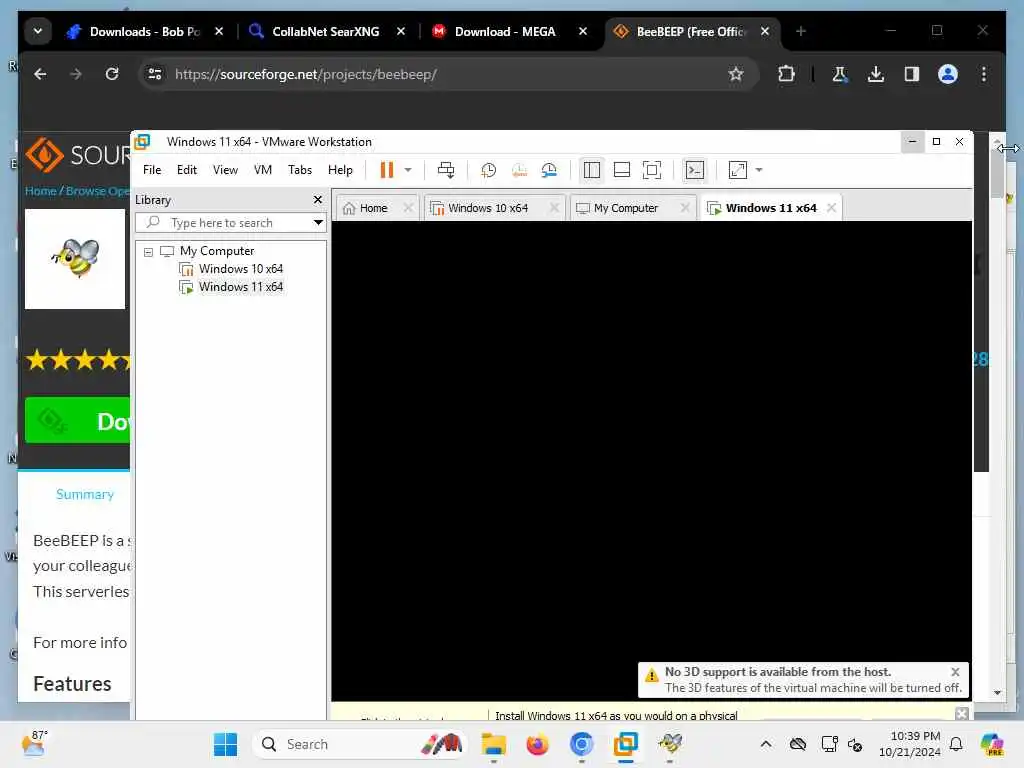The width and height of the screenshot is (1024, 768).
Task: Switch to Downloads - Bob browser tab
Action: (x=145, y=31)
